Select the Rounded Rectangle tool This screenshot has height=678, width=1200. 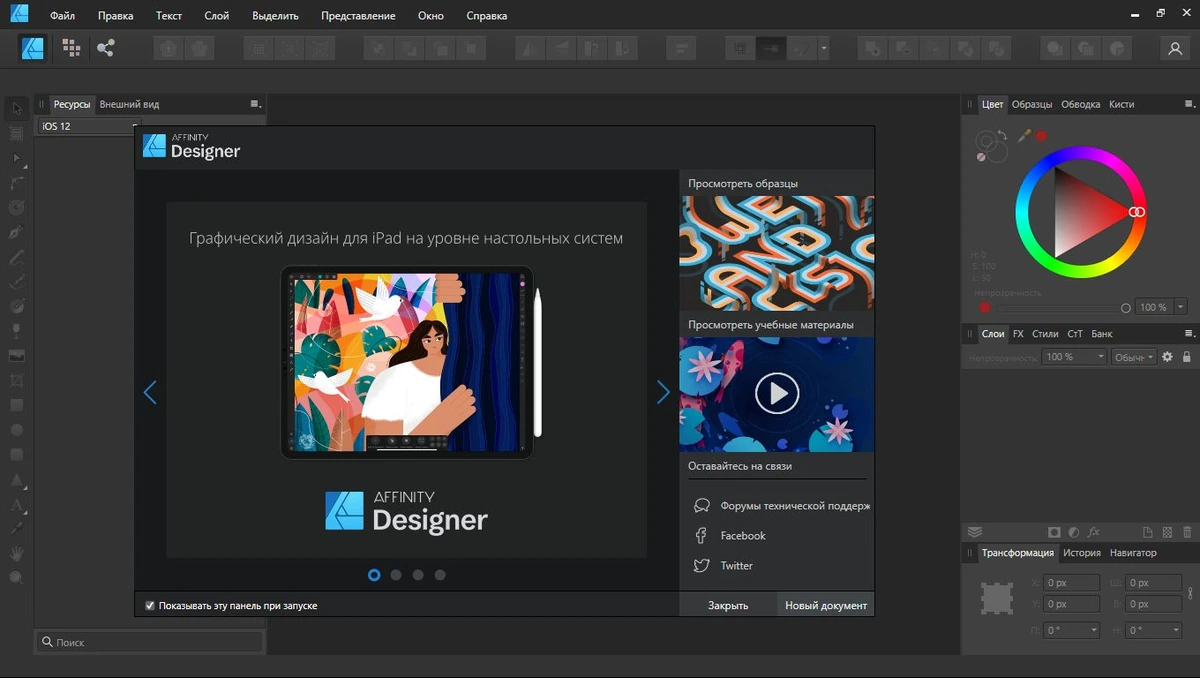coord(16,454)
